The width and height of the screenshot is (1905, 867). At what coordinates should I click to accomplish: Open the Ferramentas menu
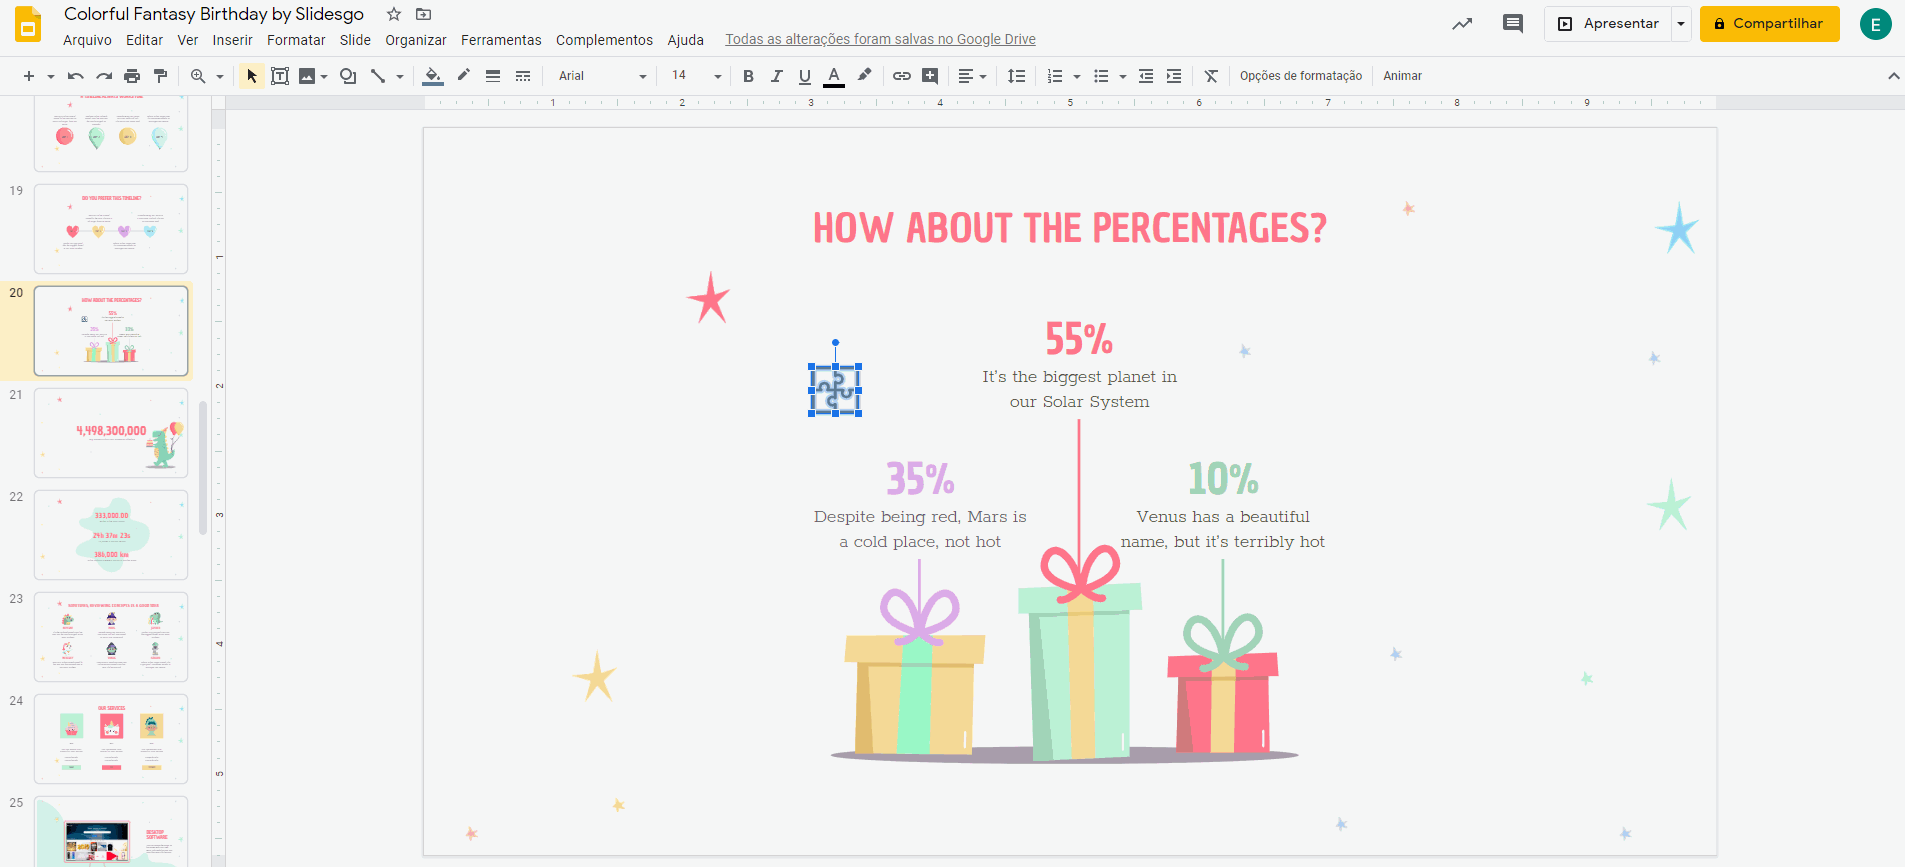501,40
